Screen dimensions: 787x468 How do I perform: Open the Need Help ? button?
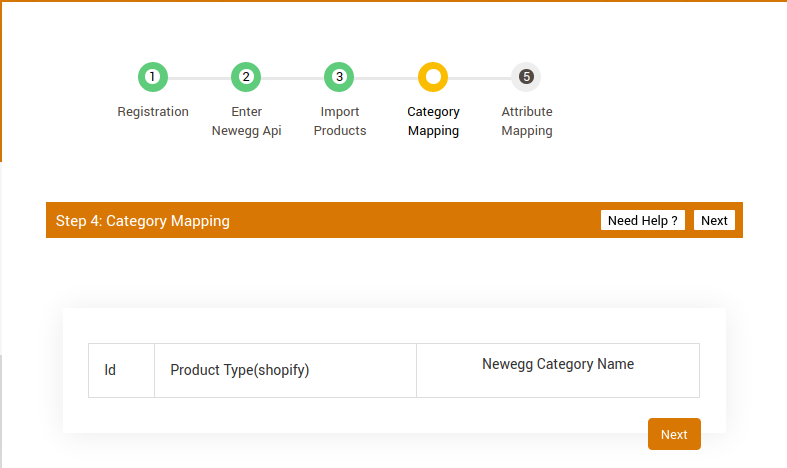pyautogui.click(x=643, y=220)
